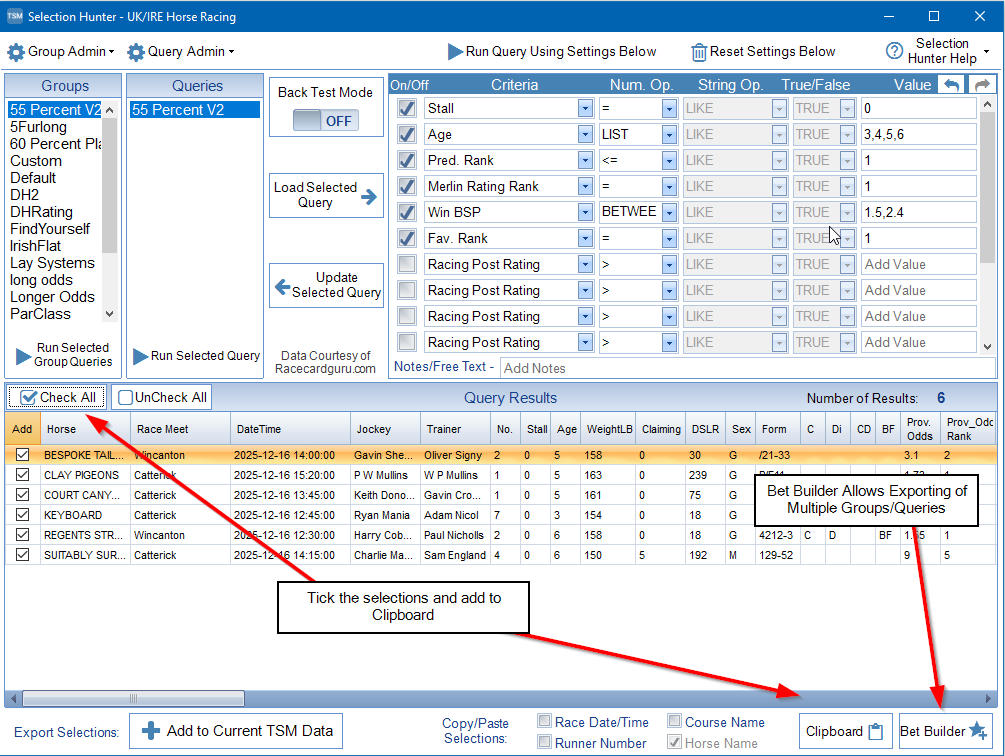Enable the Race Date/Time checkbox
This screenshot has height=756, width=1005.
click(x=544, y=722)
